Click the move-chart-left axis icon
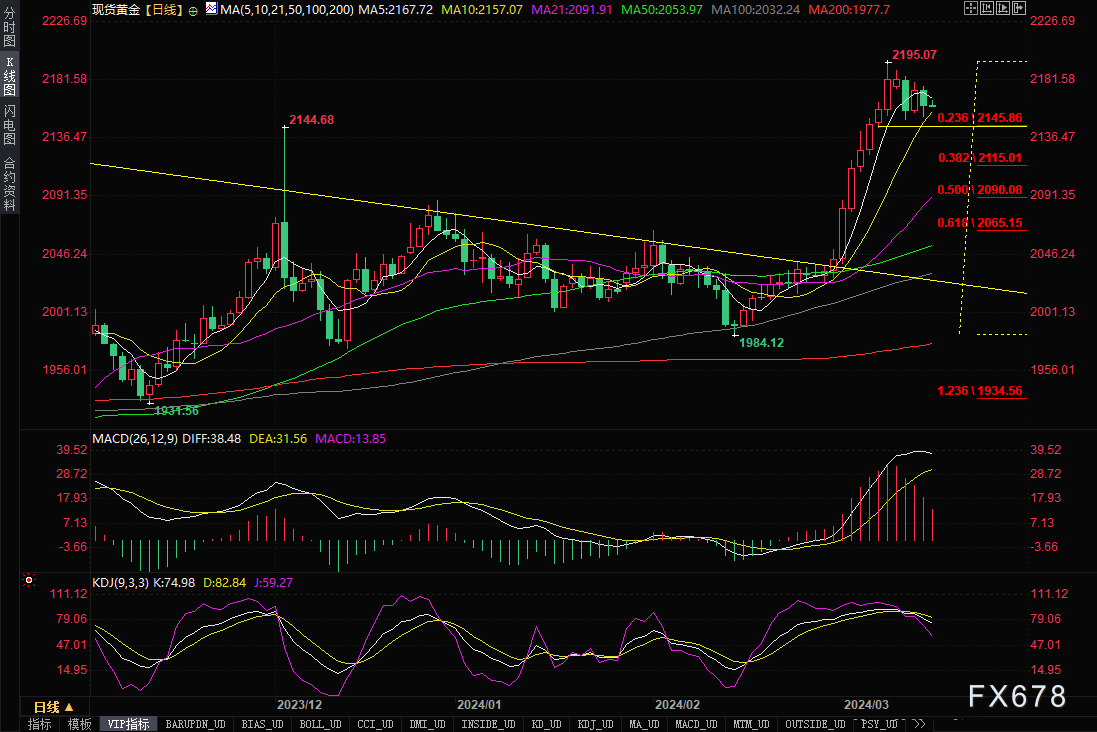 coord(986,8)
